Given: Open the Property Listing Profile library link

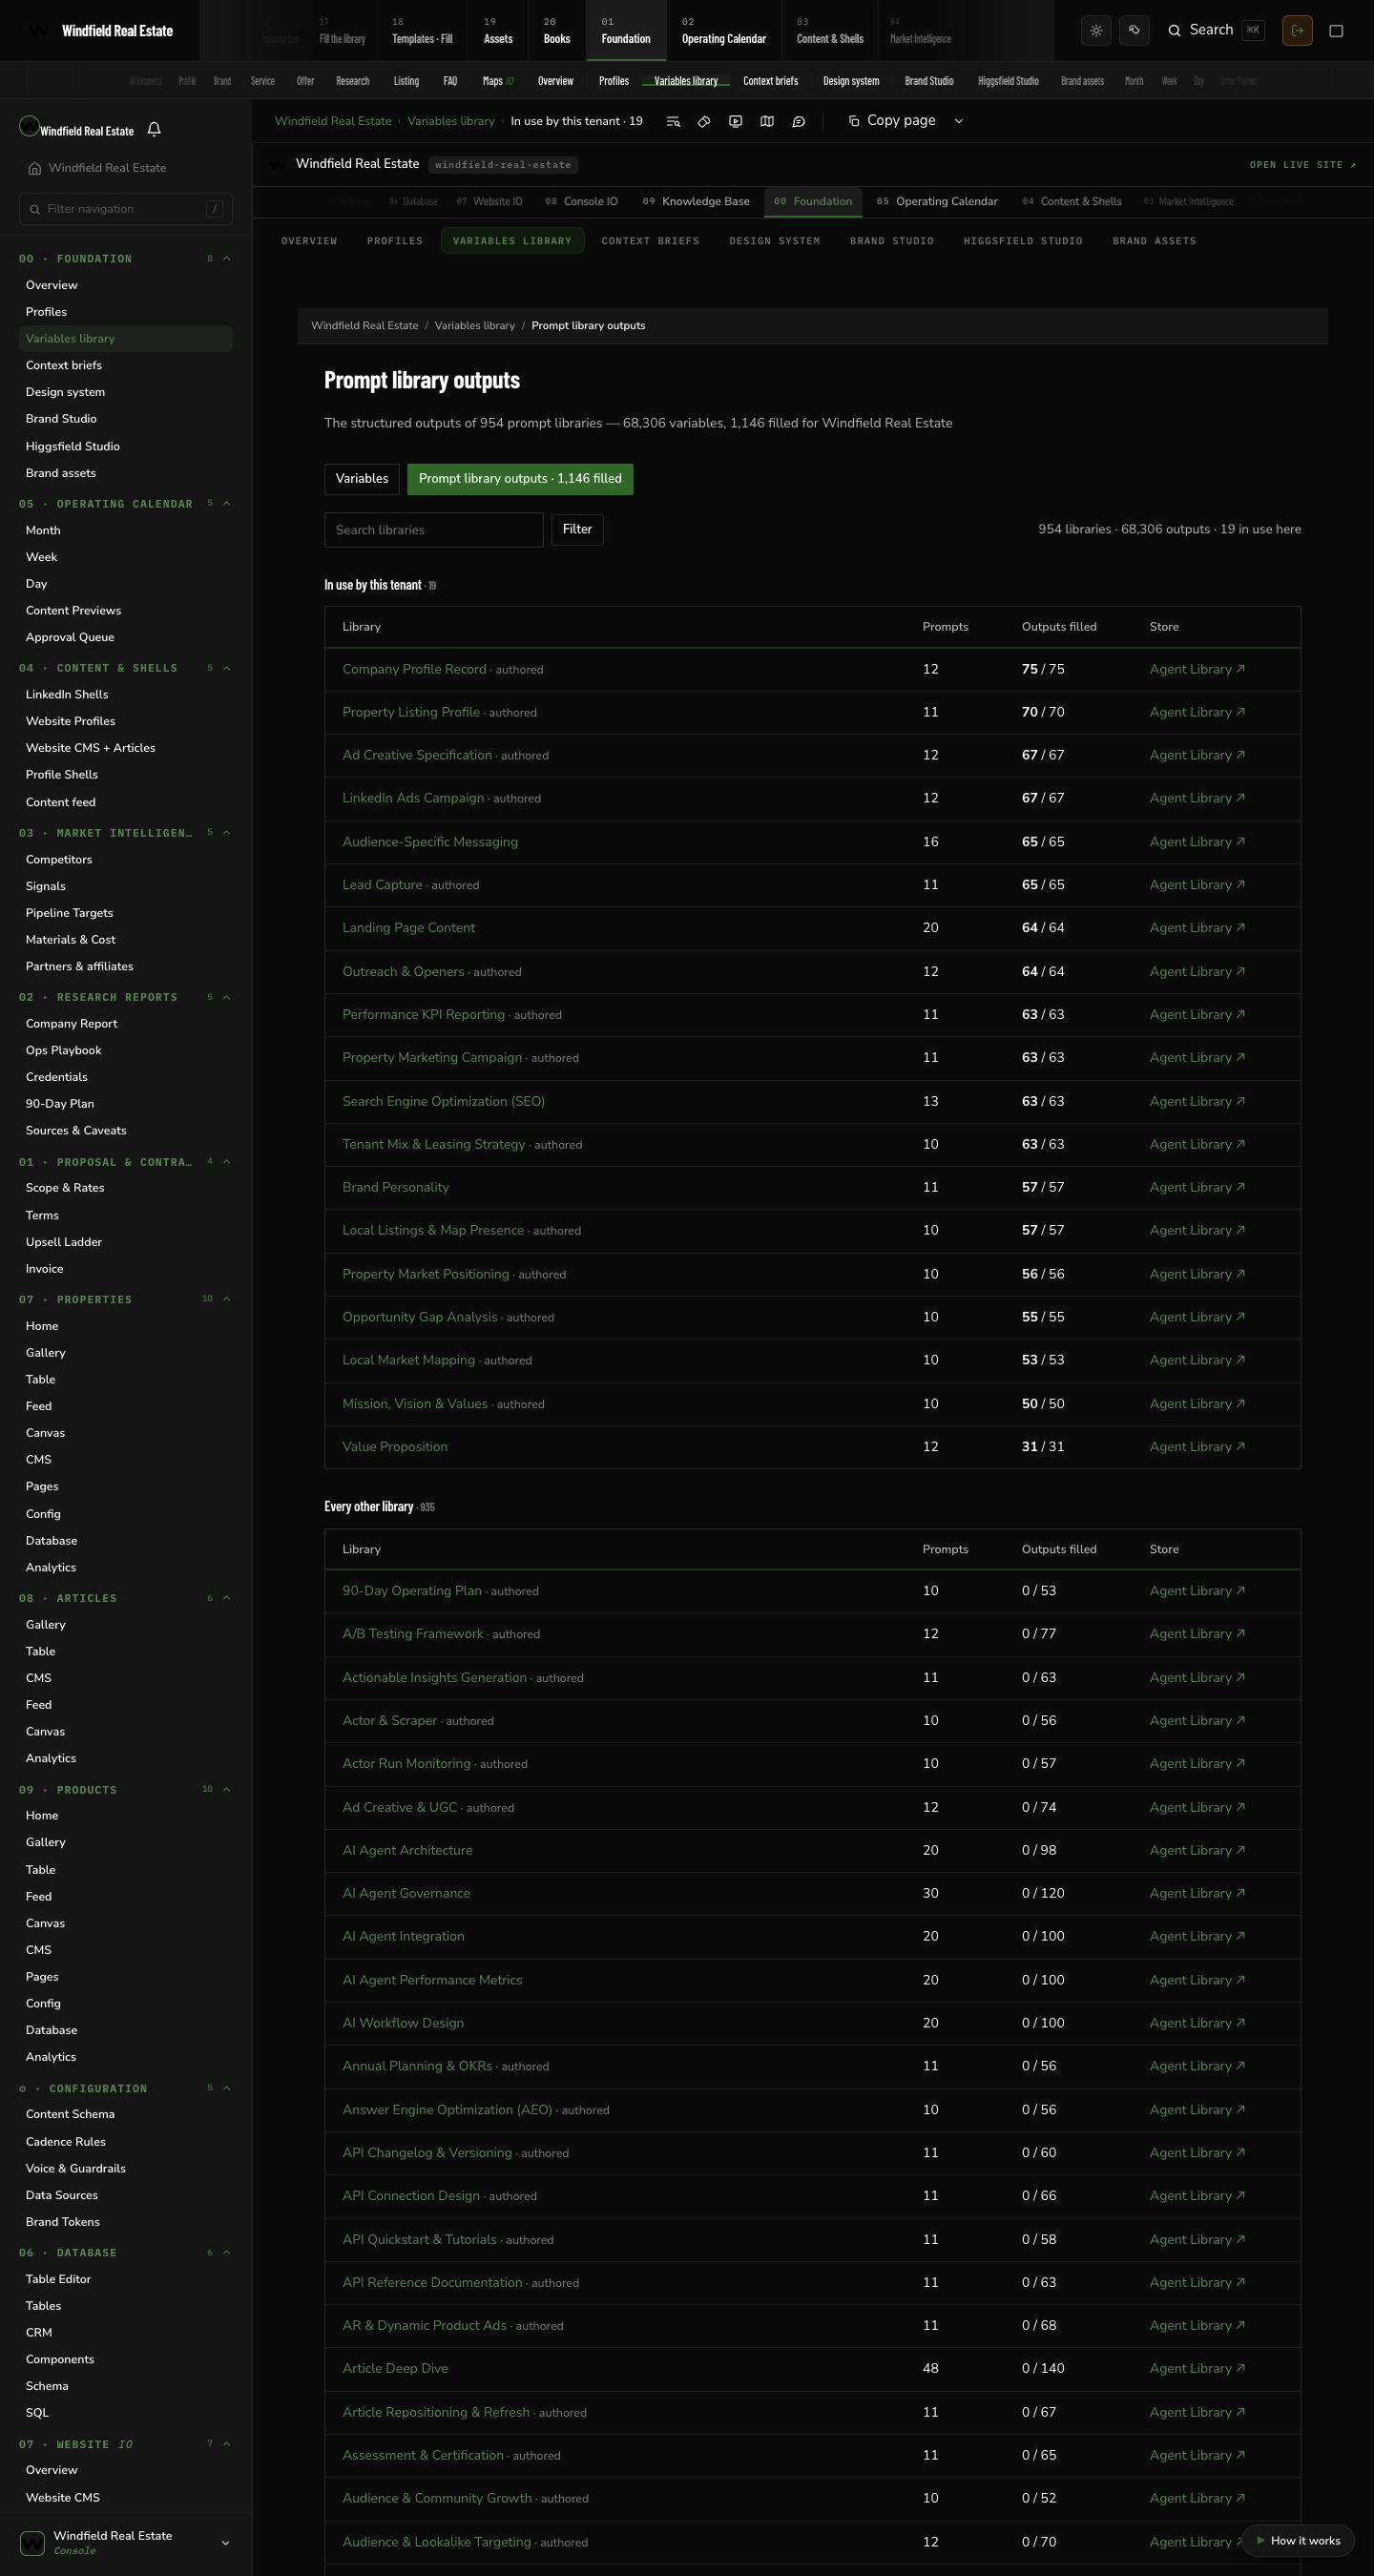Looking at the screenshot, I should pos(411,713).
